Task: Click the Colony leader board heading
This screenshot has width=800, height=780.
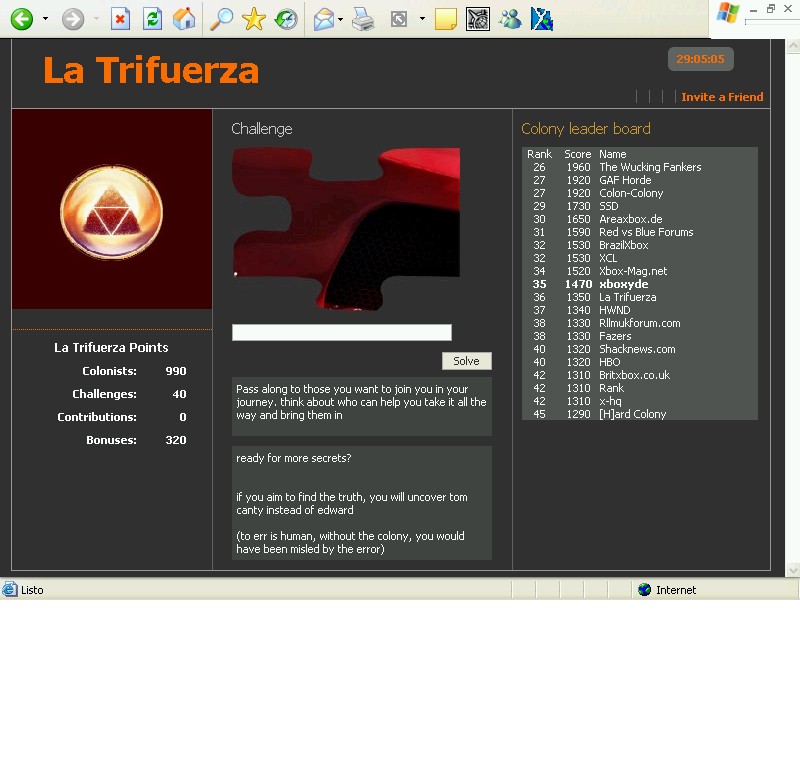Action: click(x=586, y=129)
